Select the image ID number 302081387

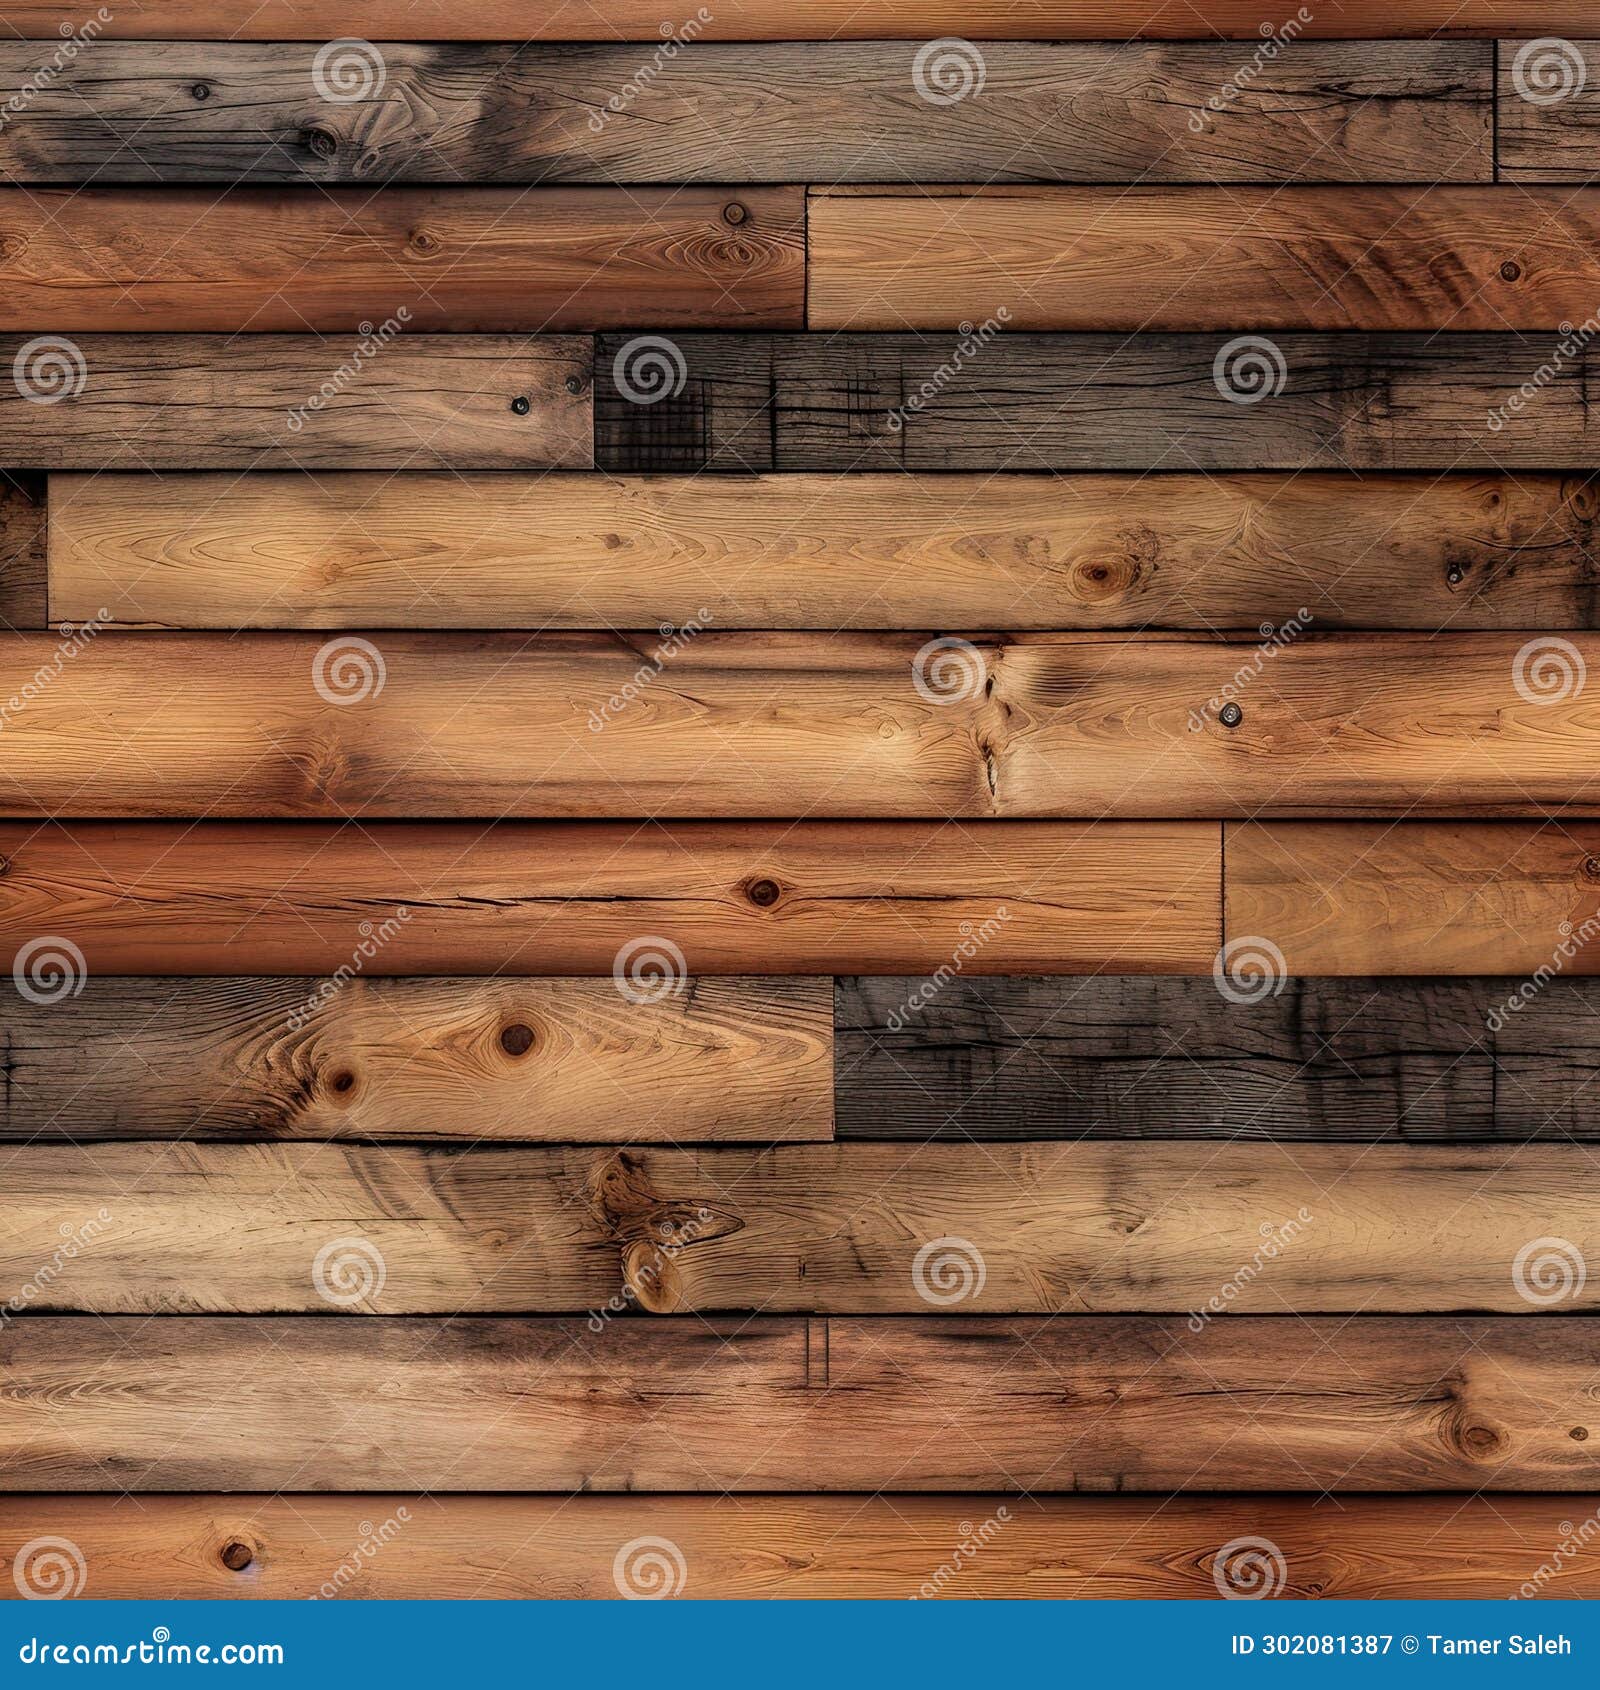click(1310, 1644)
